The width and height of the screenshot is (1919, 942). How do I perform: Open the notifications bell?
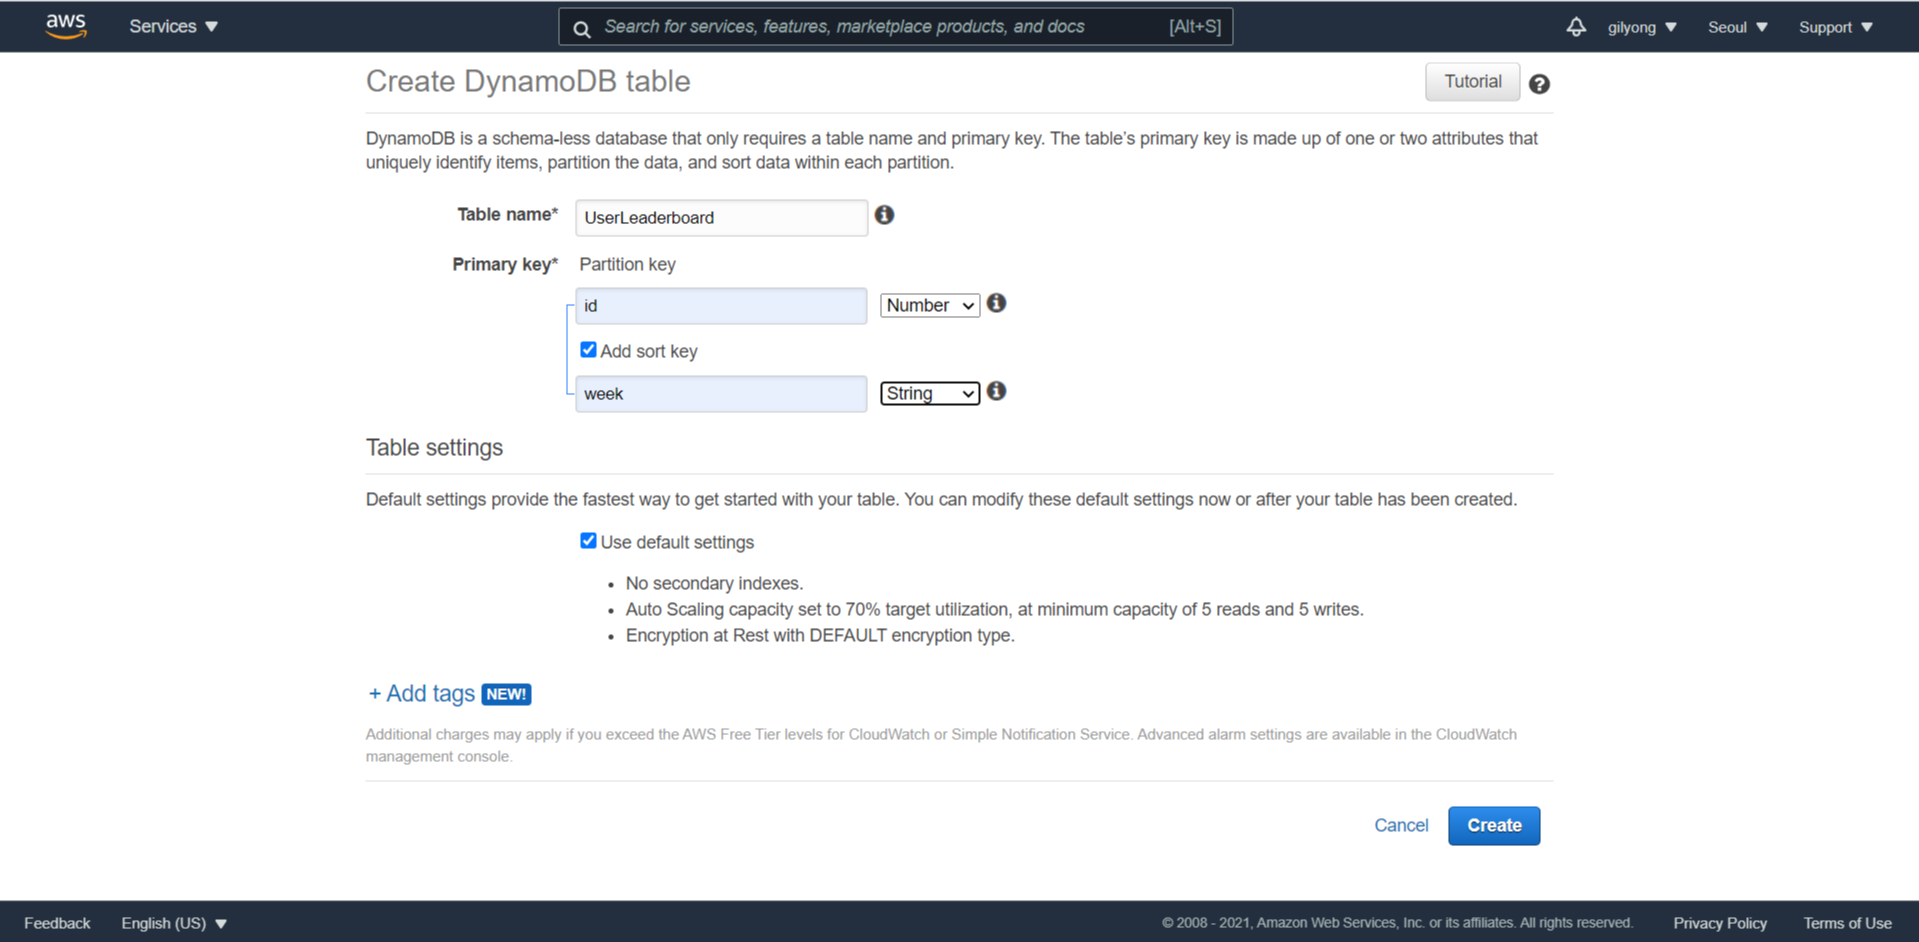click(x=1576, y=27)
